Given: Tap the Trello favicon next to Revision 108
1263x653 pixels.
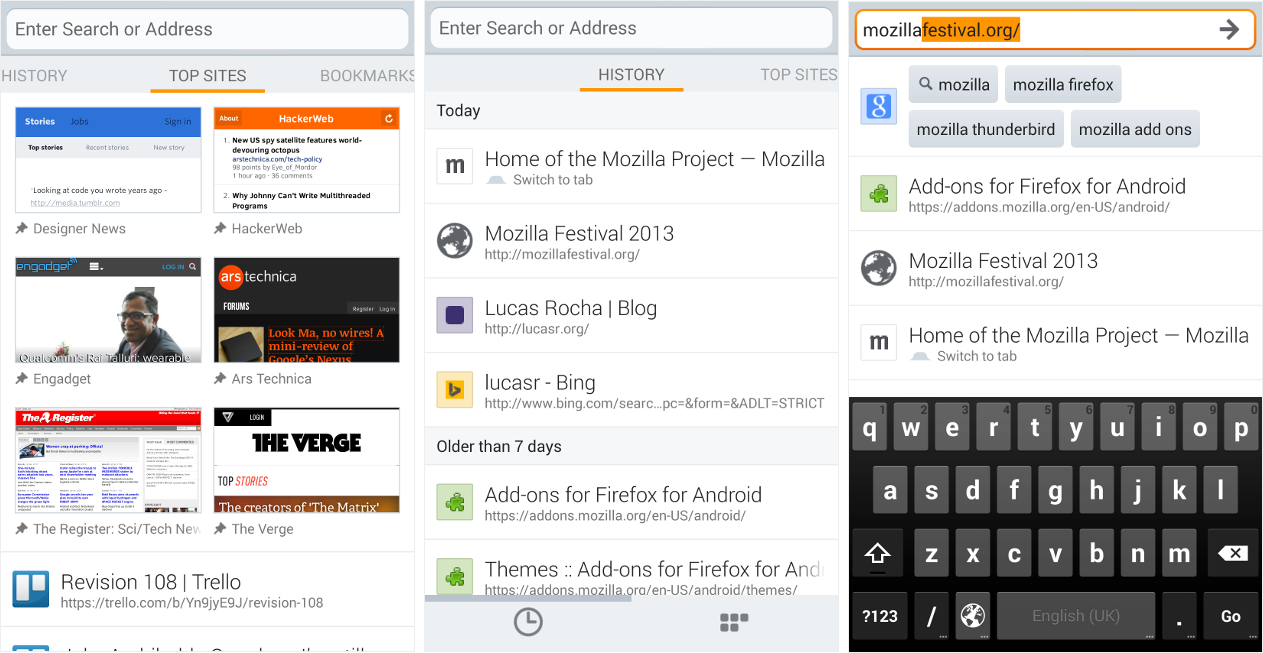Looking at the screenshot, I should 30,590.
